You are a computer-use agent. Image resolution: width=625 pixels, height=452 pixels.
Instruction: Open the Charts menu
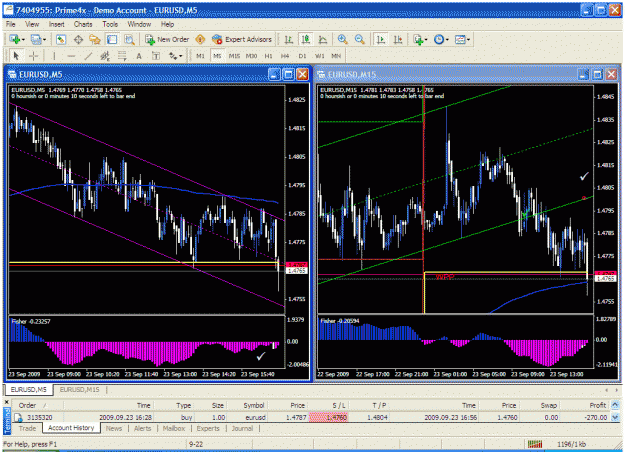point(83,24)
